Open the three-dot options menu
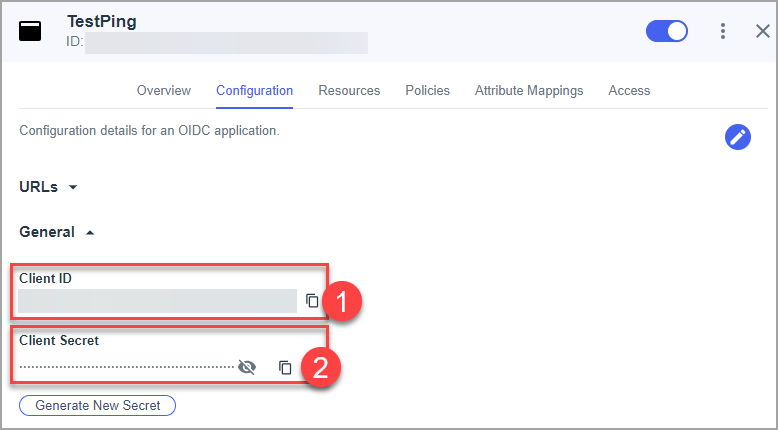Screen dimensions: 778x430 (x=723, y=31)
